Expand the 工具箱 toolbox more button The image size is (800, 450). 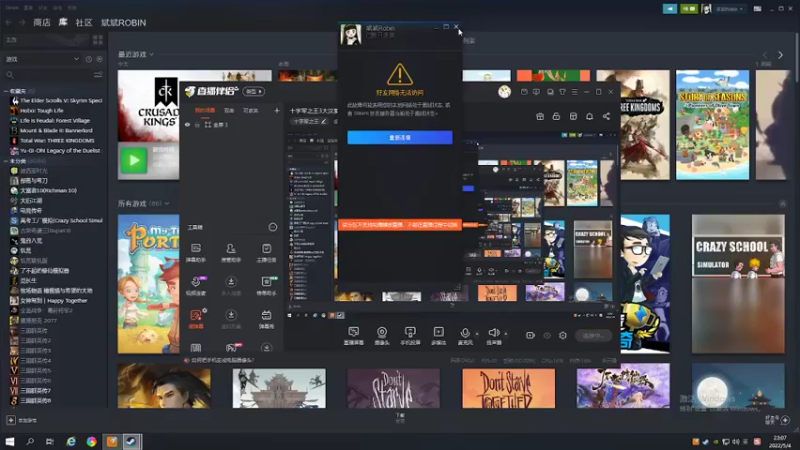(x=272, y=227)
